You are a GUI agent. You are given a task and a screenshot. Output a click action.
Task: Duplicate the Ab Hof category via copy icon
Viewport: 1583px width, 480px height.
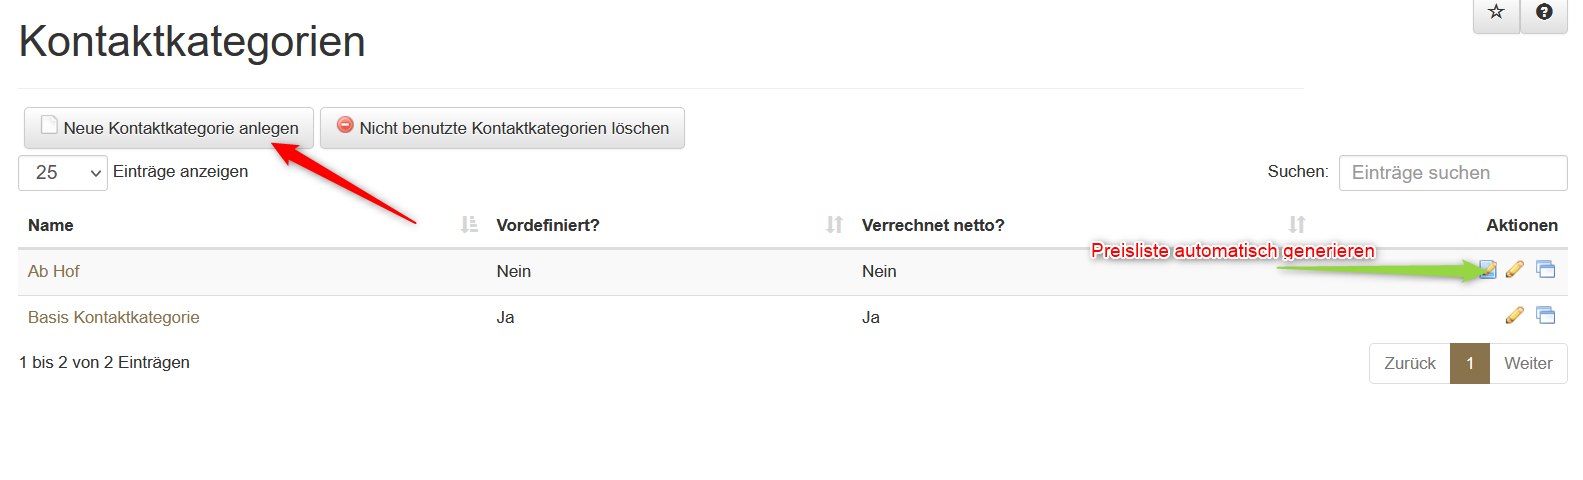click(x=1546, y=269)
